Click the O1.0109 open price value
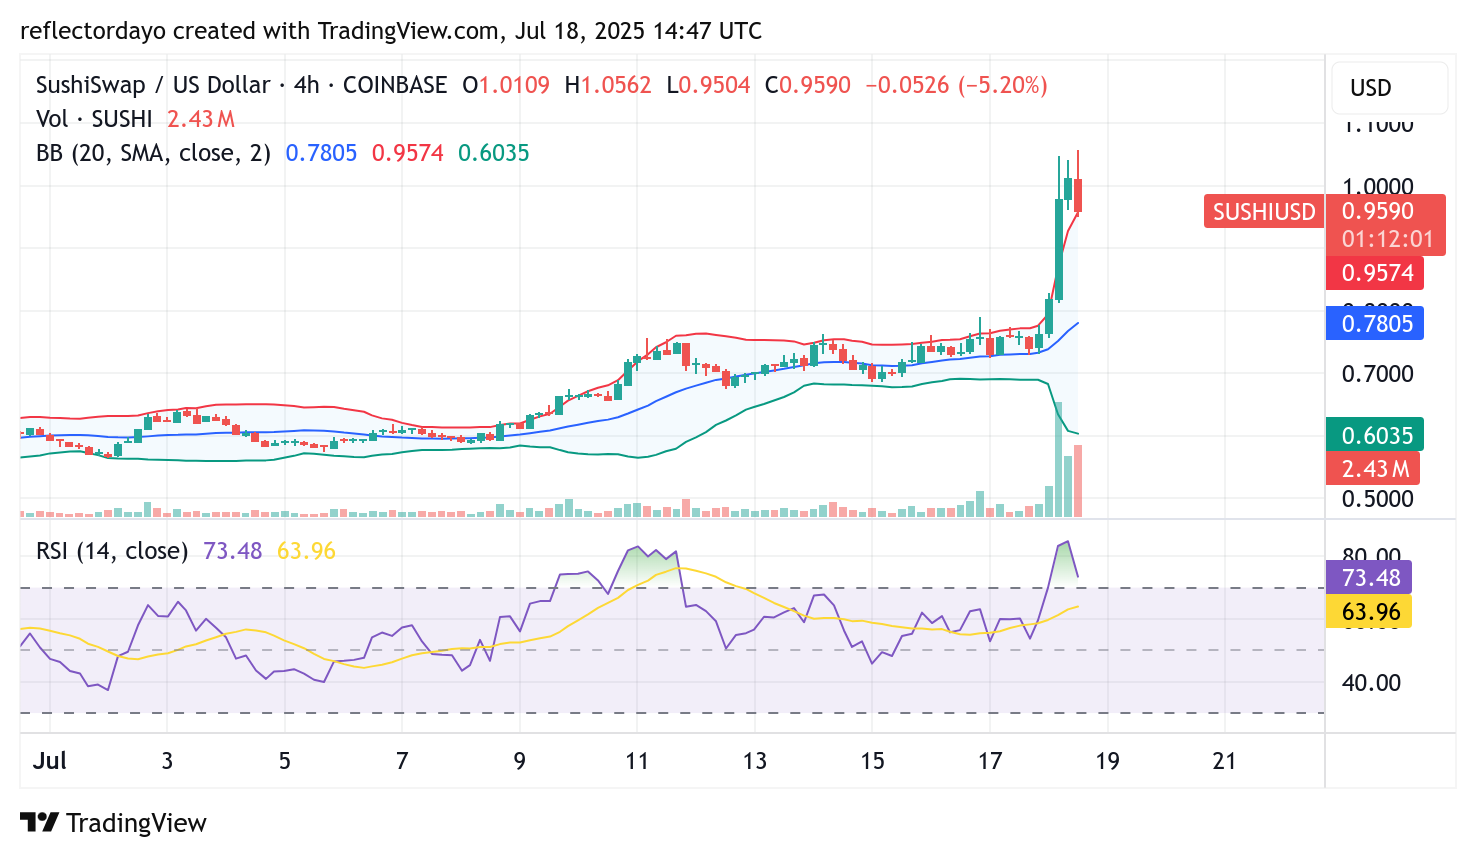The height and width of the screenshot is (858, 1476). 506,85
